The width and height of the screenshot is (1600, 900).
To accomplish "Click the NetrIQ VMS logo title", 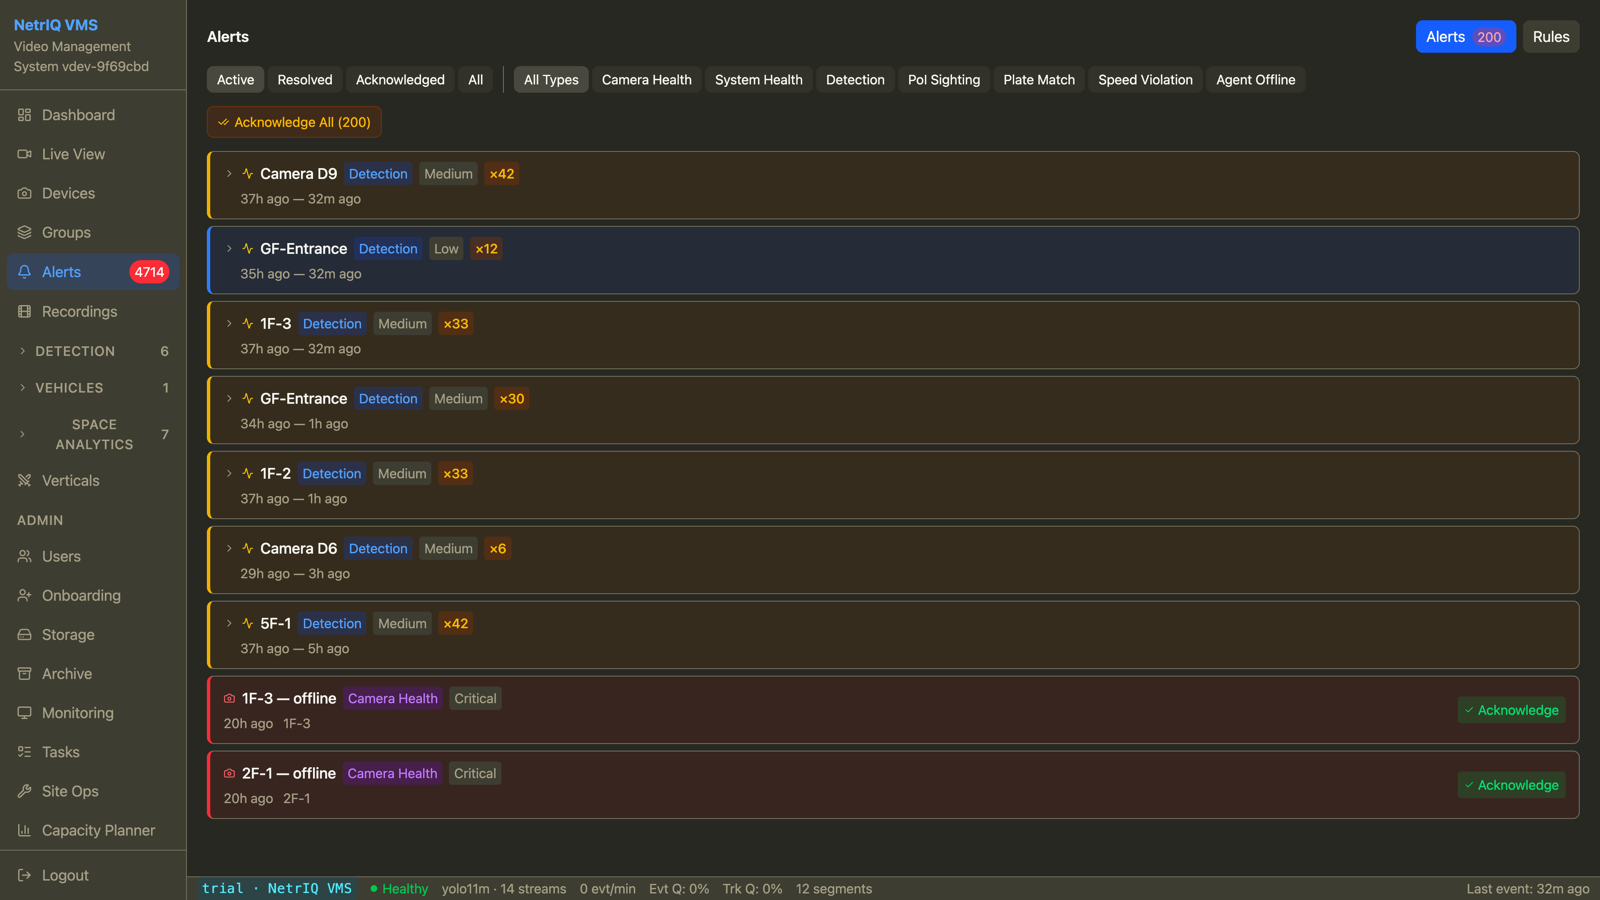I will [x=56, y=25].
